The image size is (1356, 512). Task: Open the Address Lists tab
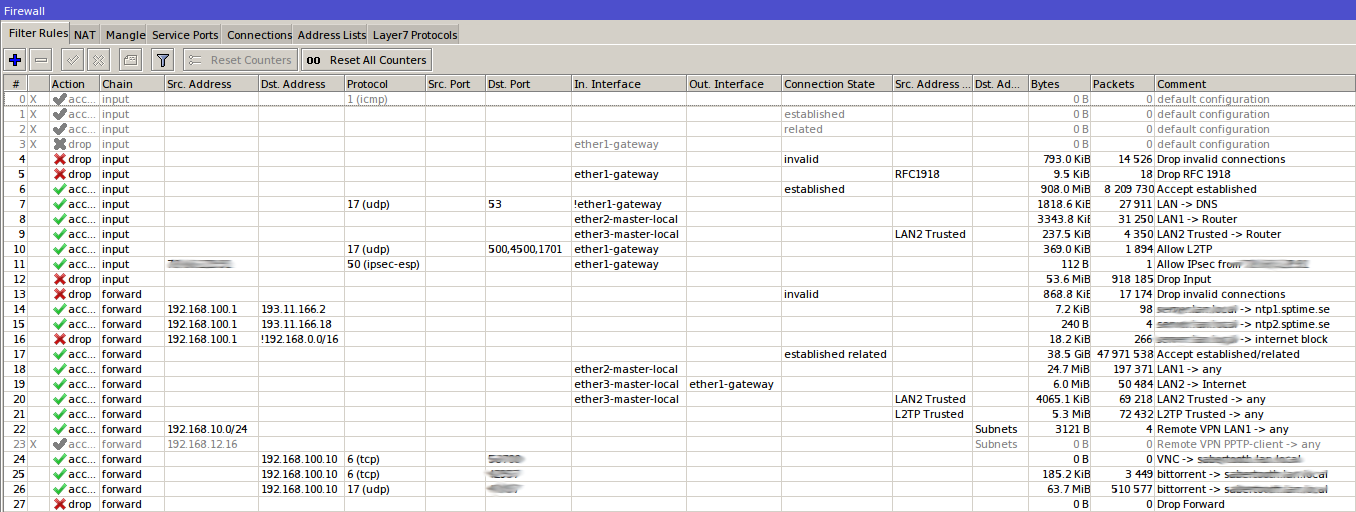pyautogui.click(x=332, y=35)
